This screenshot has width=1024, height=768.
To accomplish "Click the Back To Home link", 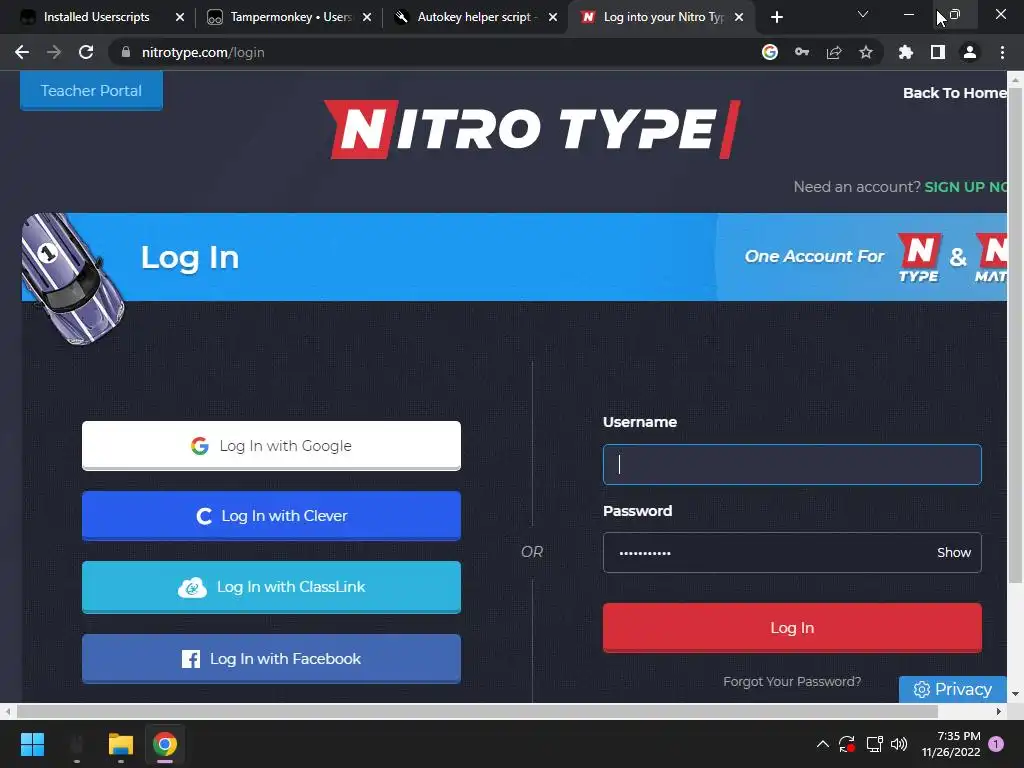I will pos(955,93).
